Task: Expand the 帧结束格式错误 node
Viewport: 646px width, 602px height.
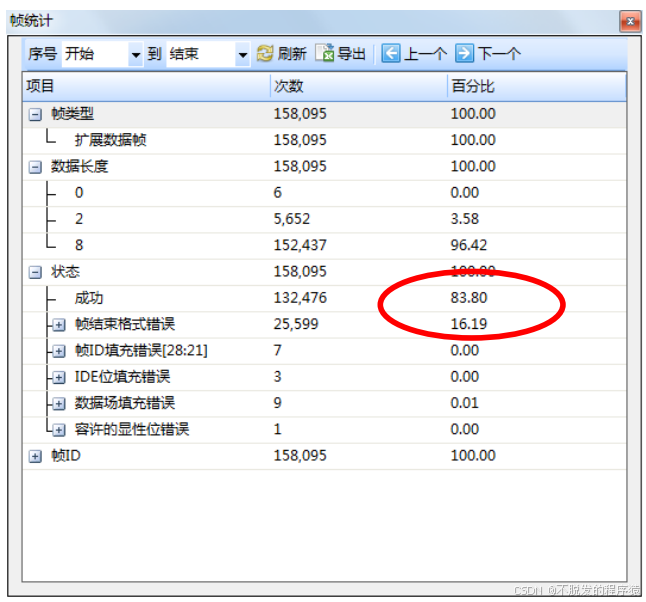Action: pos(59,325)
